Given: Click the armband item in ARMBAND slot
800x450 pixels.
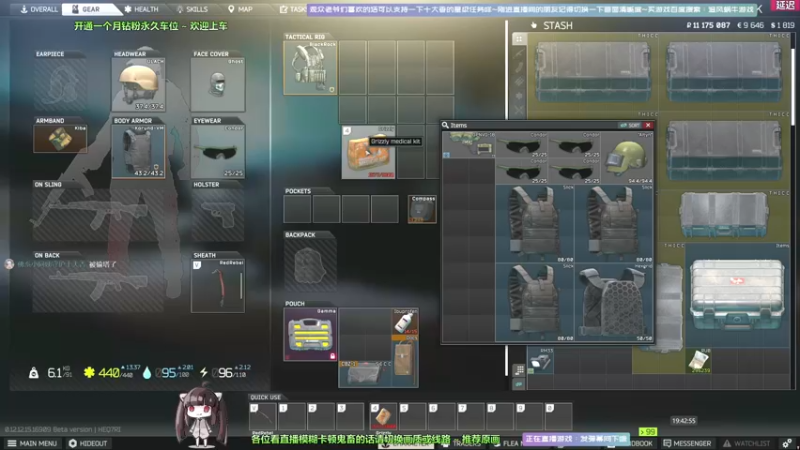Looking at the screenshot, I should point(60,138).
